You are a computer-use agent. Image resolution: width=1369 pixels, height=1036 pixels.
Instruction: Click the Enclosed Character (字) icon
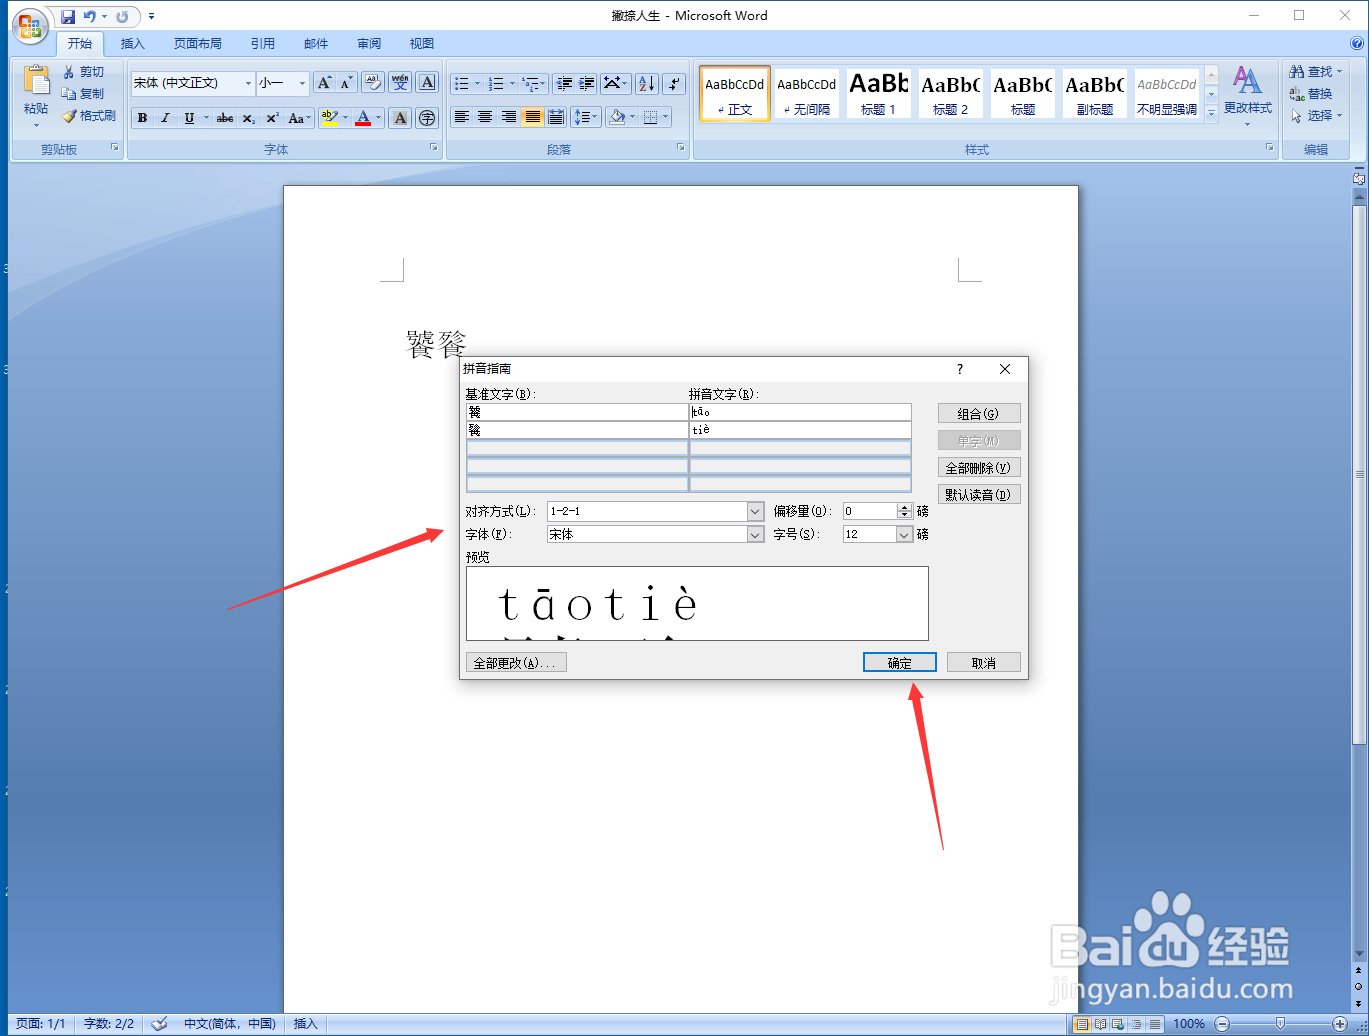(427, 118)
